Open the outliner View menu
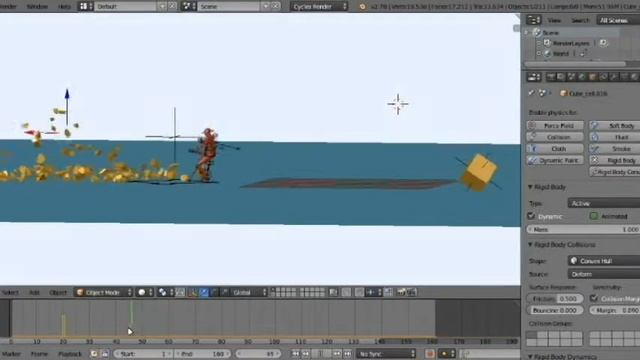The width and height of the screenshot is (640, 360). coord(554,20)
